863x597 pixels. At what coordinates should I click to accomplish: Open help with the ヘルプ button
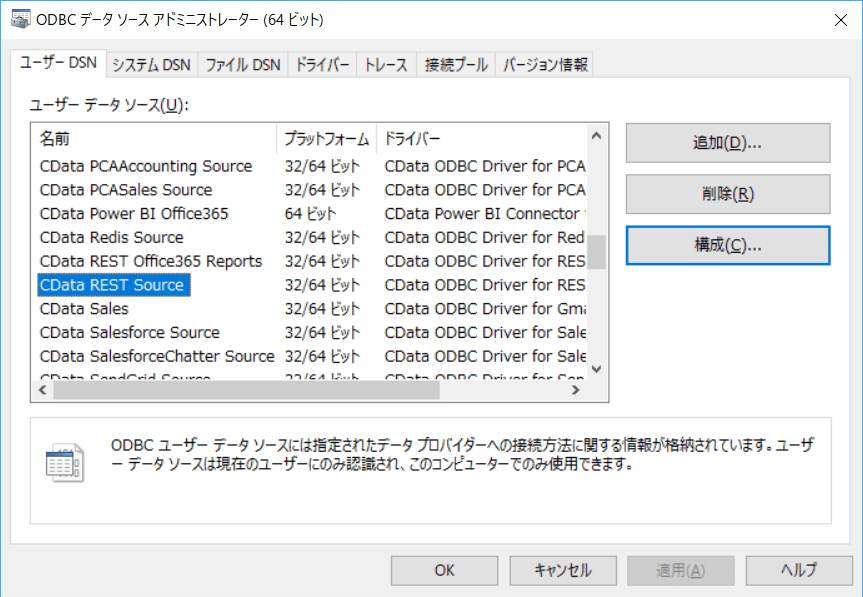point(799,571)
